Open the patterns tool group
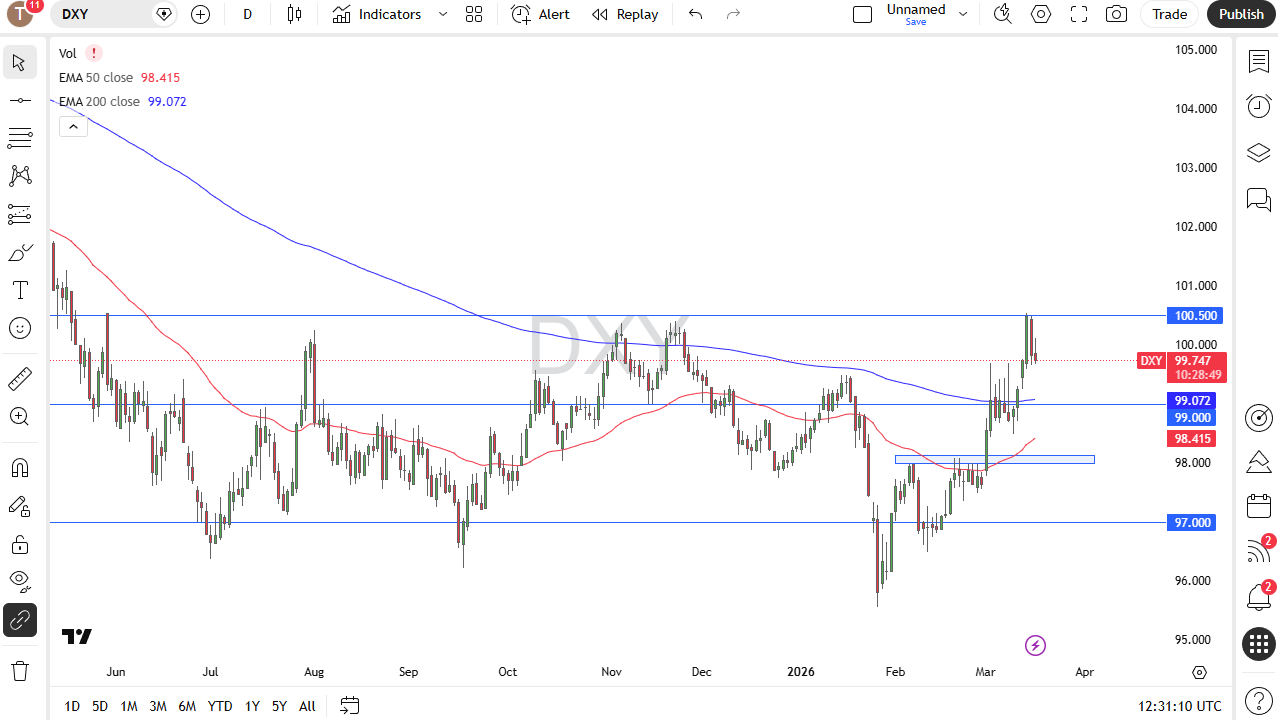1278x720 pixels. pyautogui.click(x=19, y=176)
